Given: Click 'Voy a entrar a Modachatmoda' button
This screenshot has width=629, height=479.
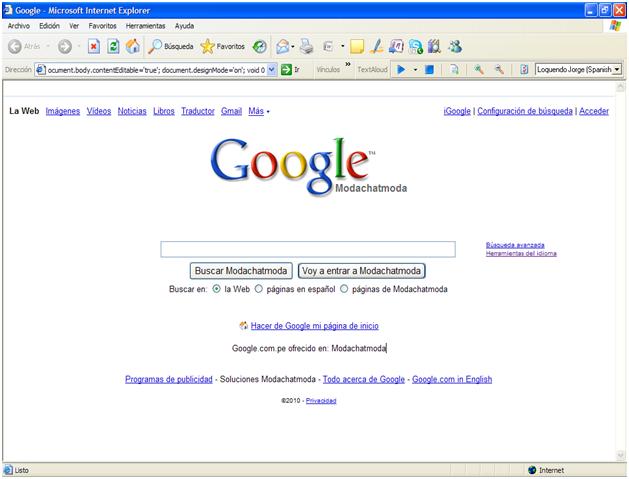Looking at the screenshot, I should pyautogui.click(x=361, y=271).
